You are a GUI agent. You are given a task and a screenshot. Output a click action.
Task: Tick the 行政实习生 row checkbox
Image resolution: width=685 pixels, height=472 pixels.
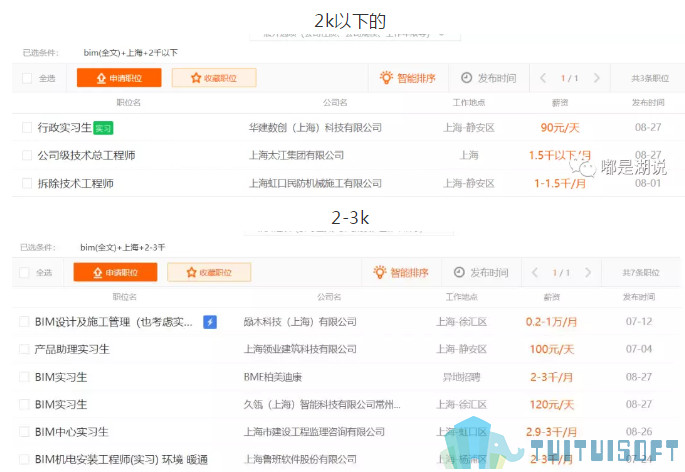(27, 128)
